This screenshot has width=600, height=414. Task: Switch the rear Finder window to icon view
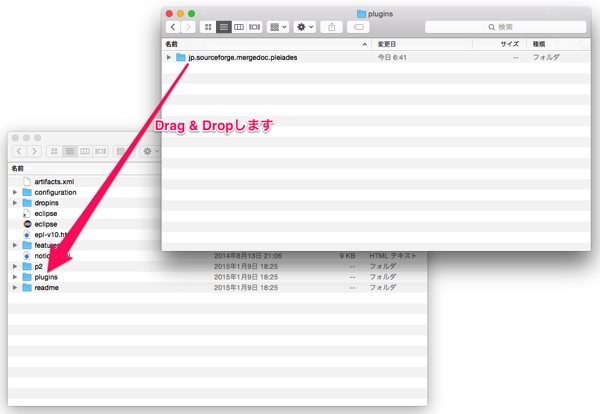coord(55,151)
